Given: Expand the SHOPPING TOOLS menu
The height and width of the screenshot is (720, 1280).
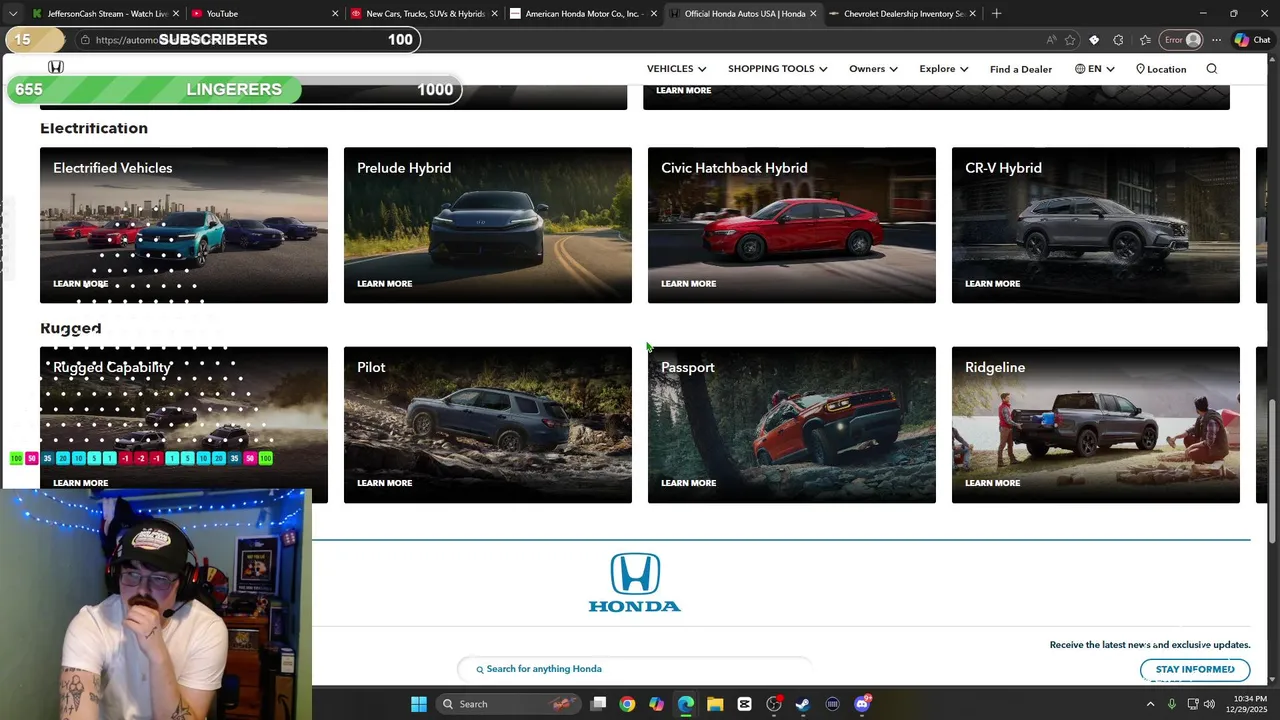Looking at the screenshot, I should click(x=777, y=69).
